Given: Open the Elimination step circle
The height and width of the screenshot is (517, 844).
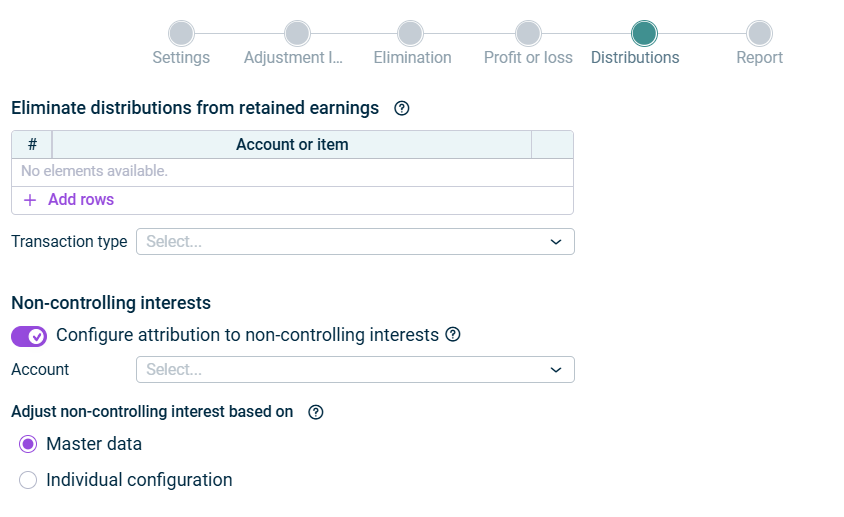Looking at the screenshot, I should [410, 33].
